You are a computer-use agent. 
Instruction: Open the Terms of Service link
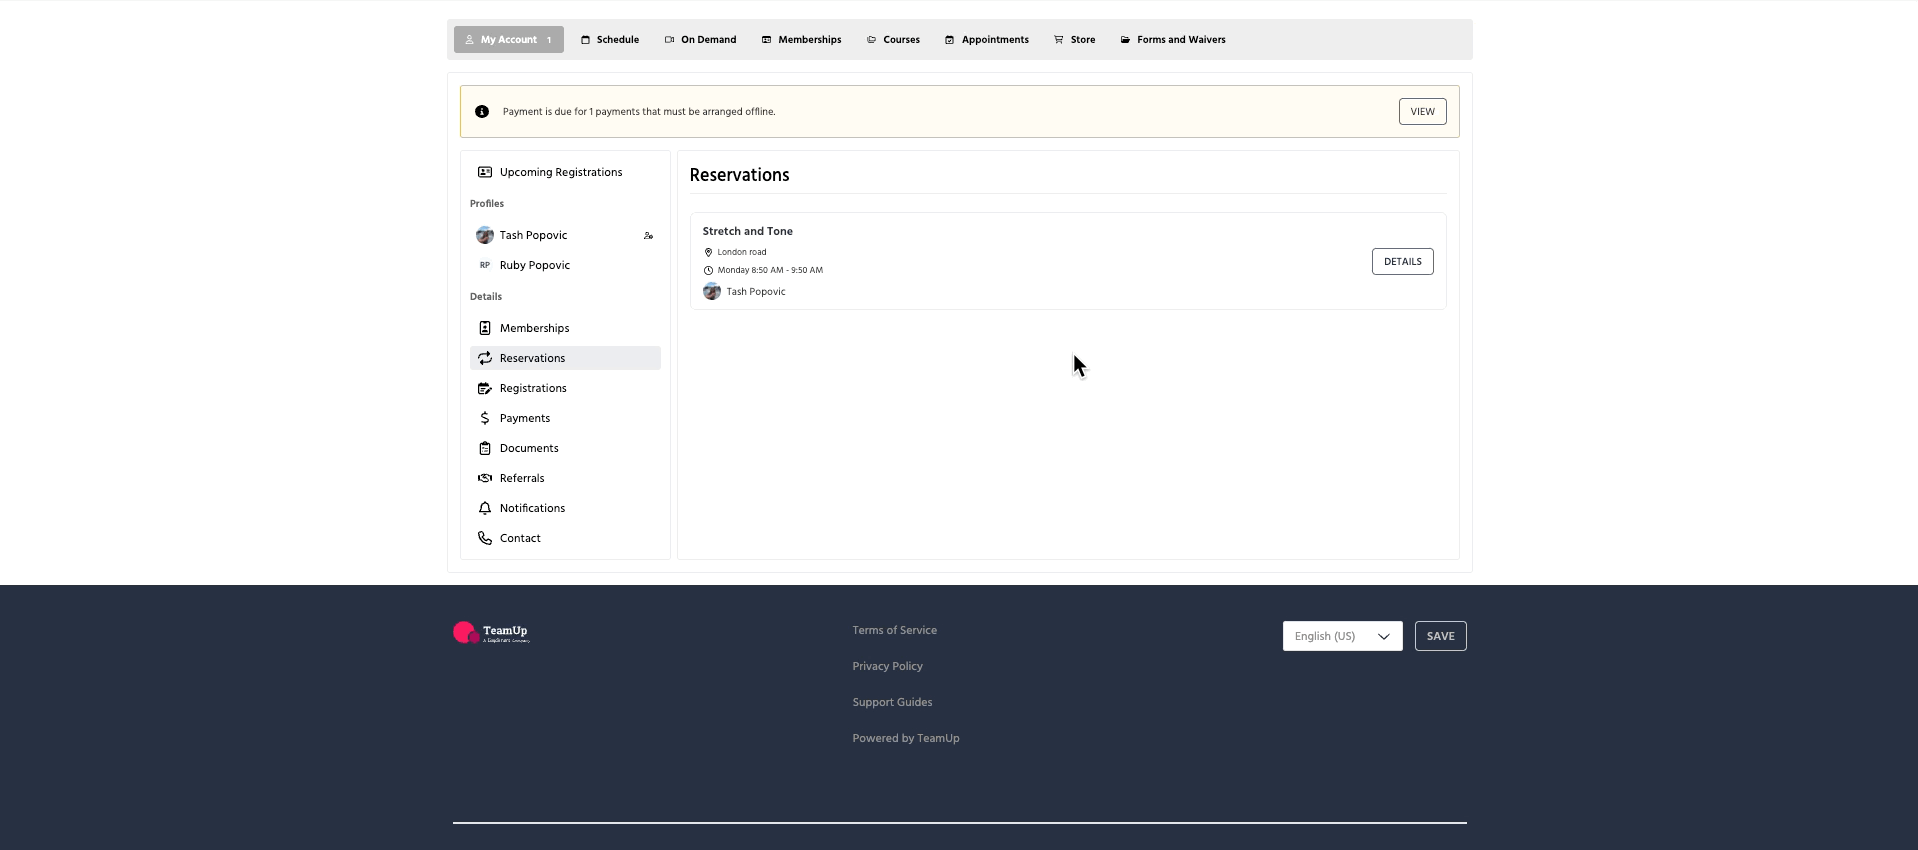[894, 630]
